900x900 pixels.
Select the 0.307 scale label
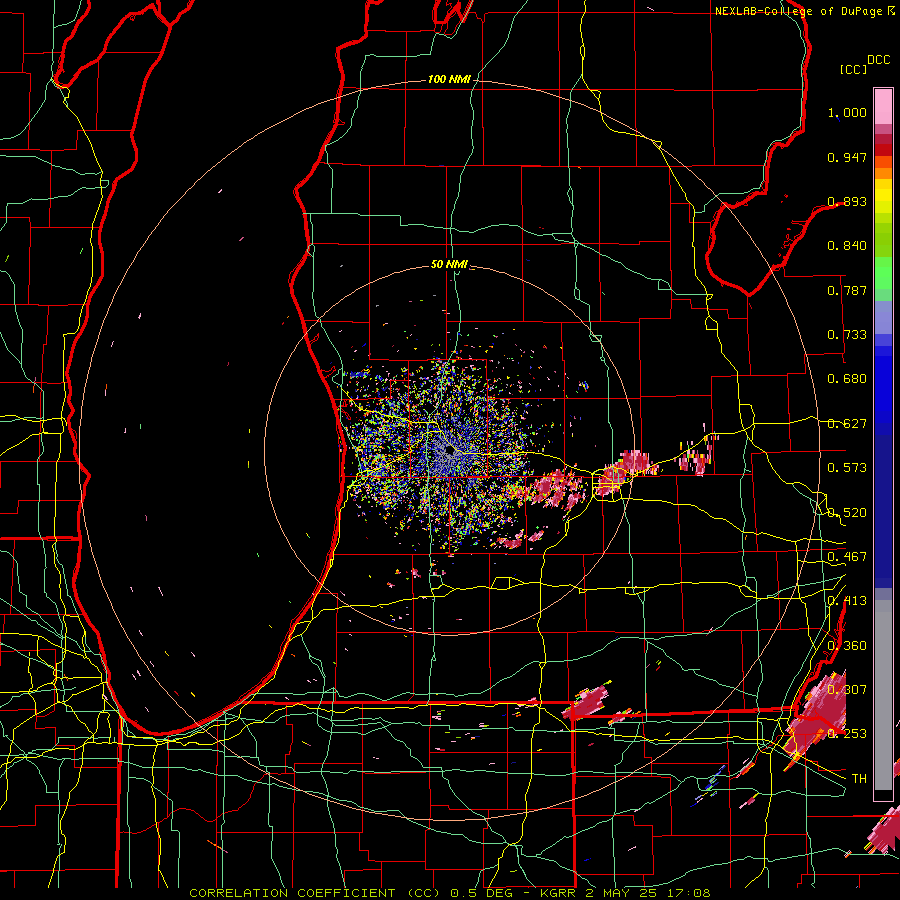847,690
